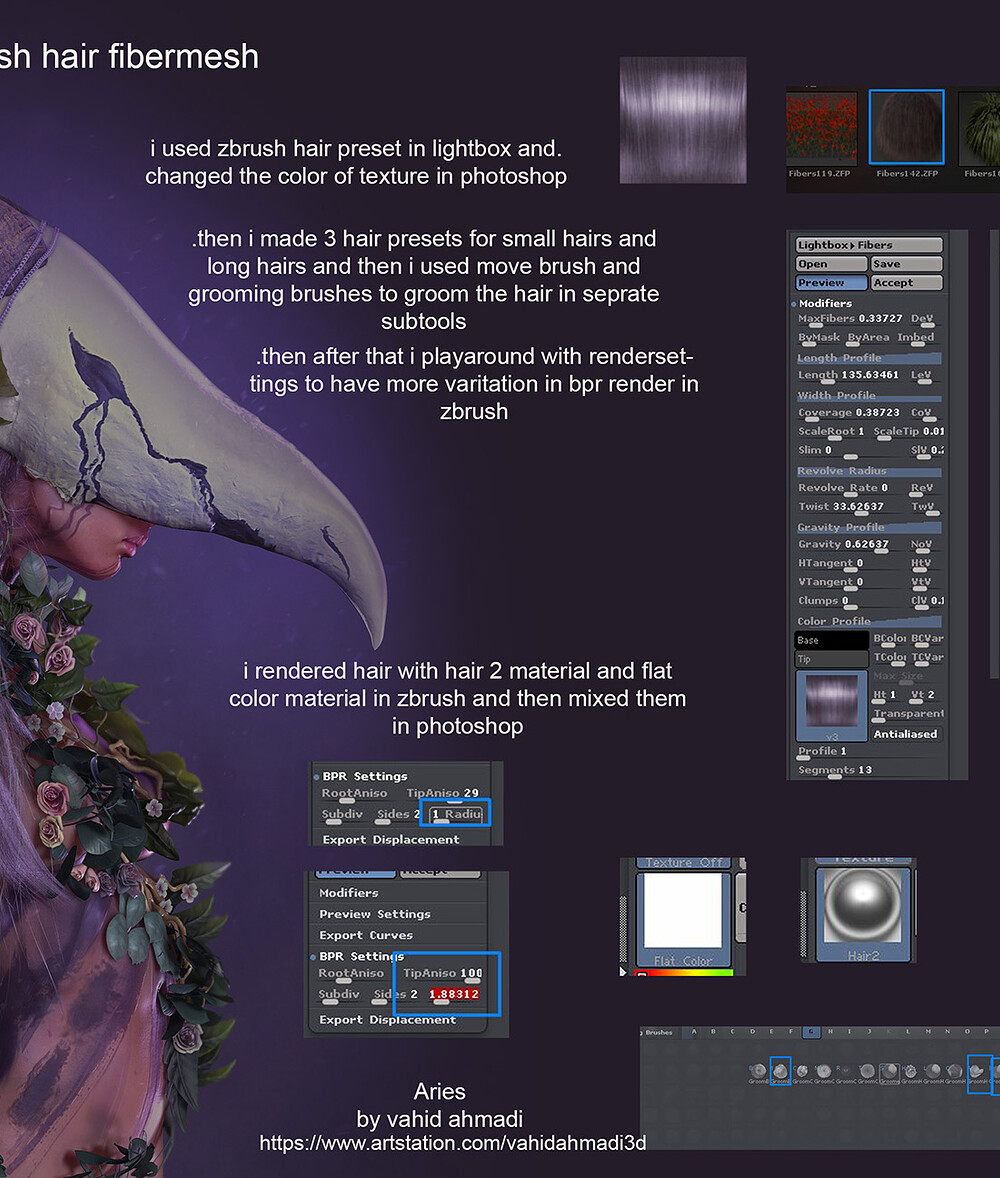Click the Accept button next to Preview
The height and width of the screenshot is (1178, 1000).
[x=906, y=282]
